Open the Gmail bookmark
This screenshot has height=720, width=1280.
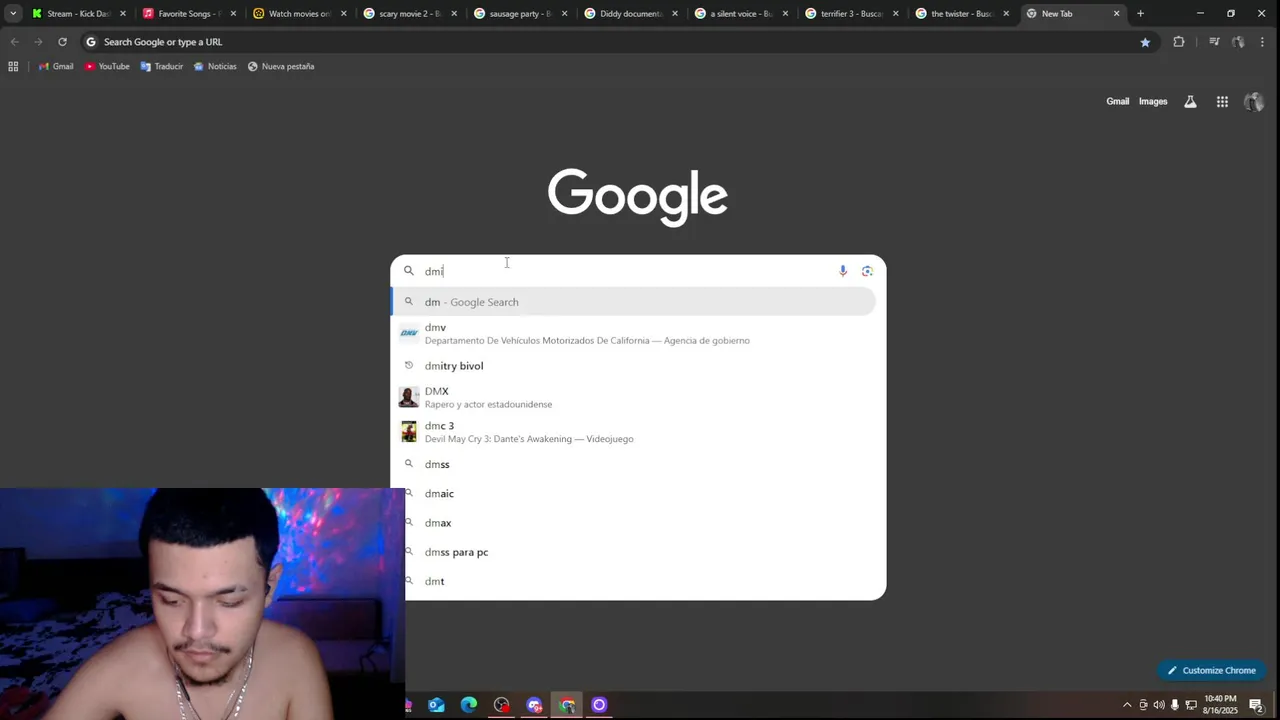(55, 66)
